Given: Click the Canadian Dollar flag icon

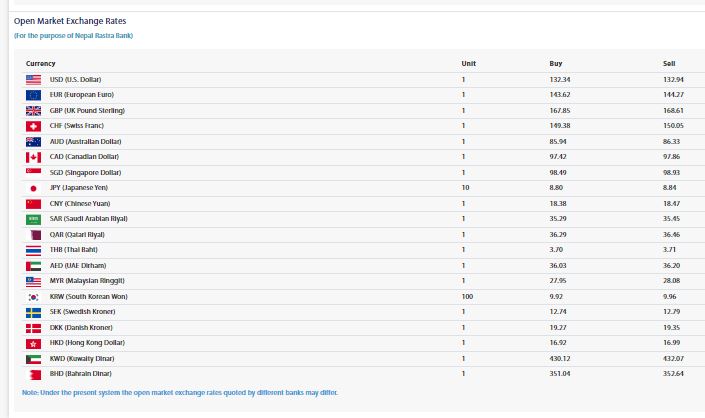Looking at the screenshot, I should click(x=33, y=157).
